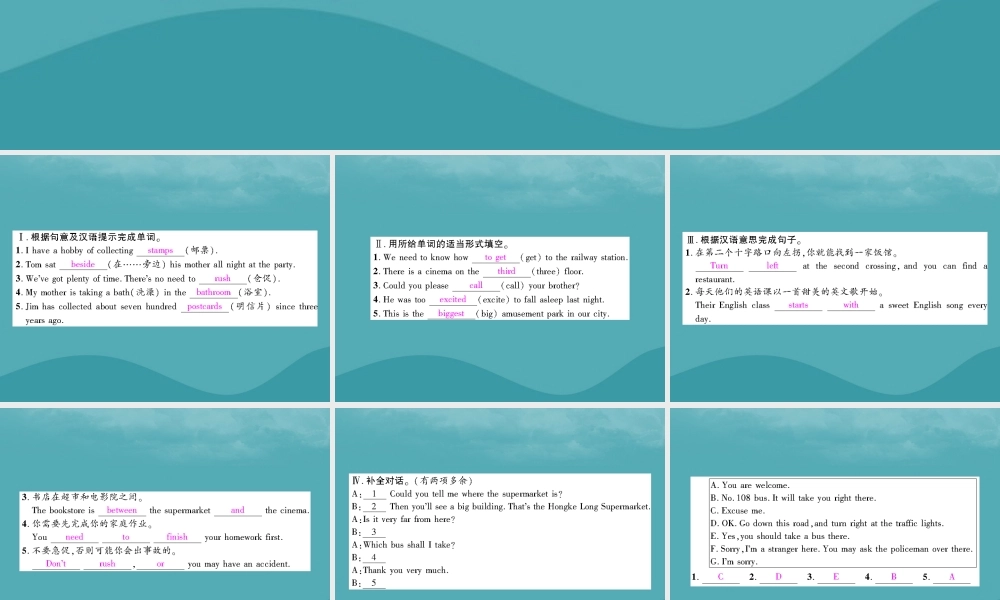Click the pink answer 'beside'
This screenshot has width=1000, height=600.
(x=83, y=264)
